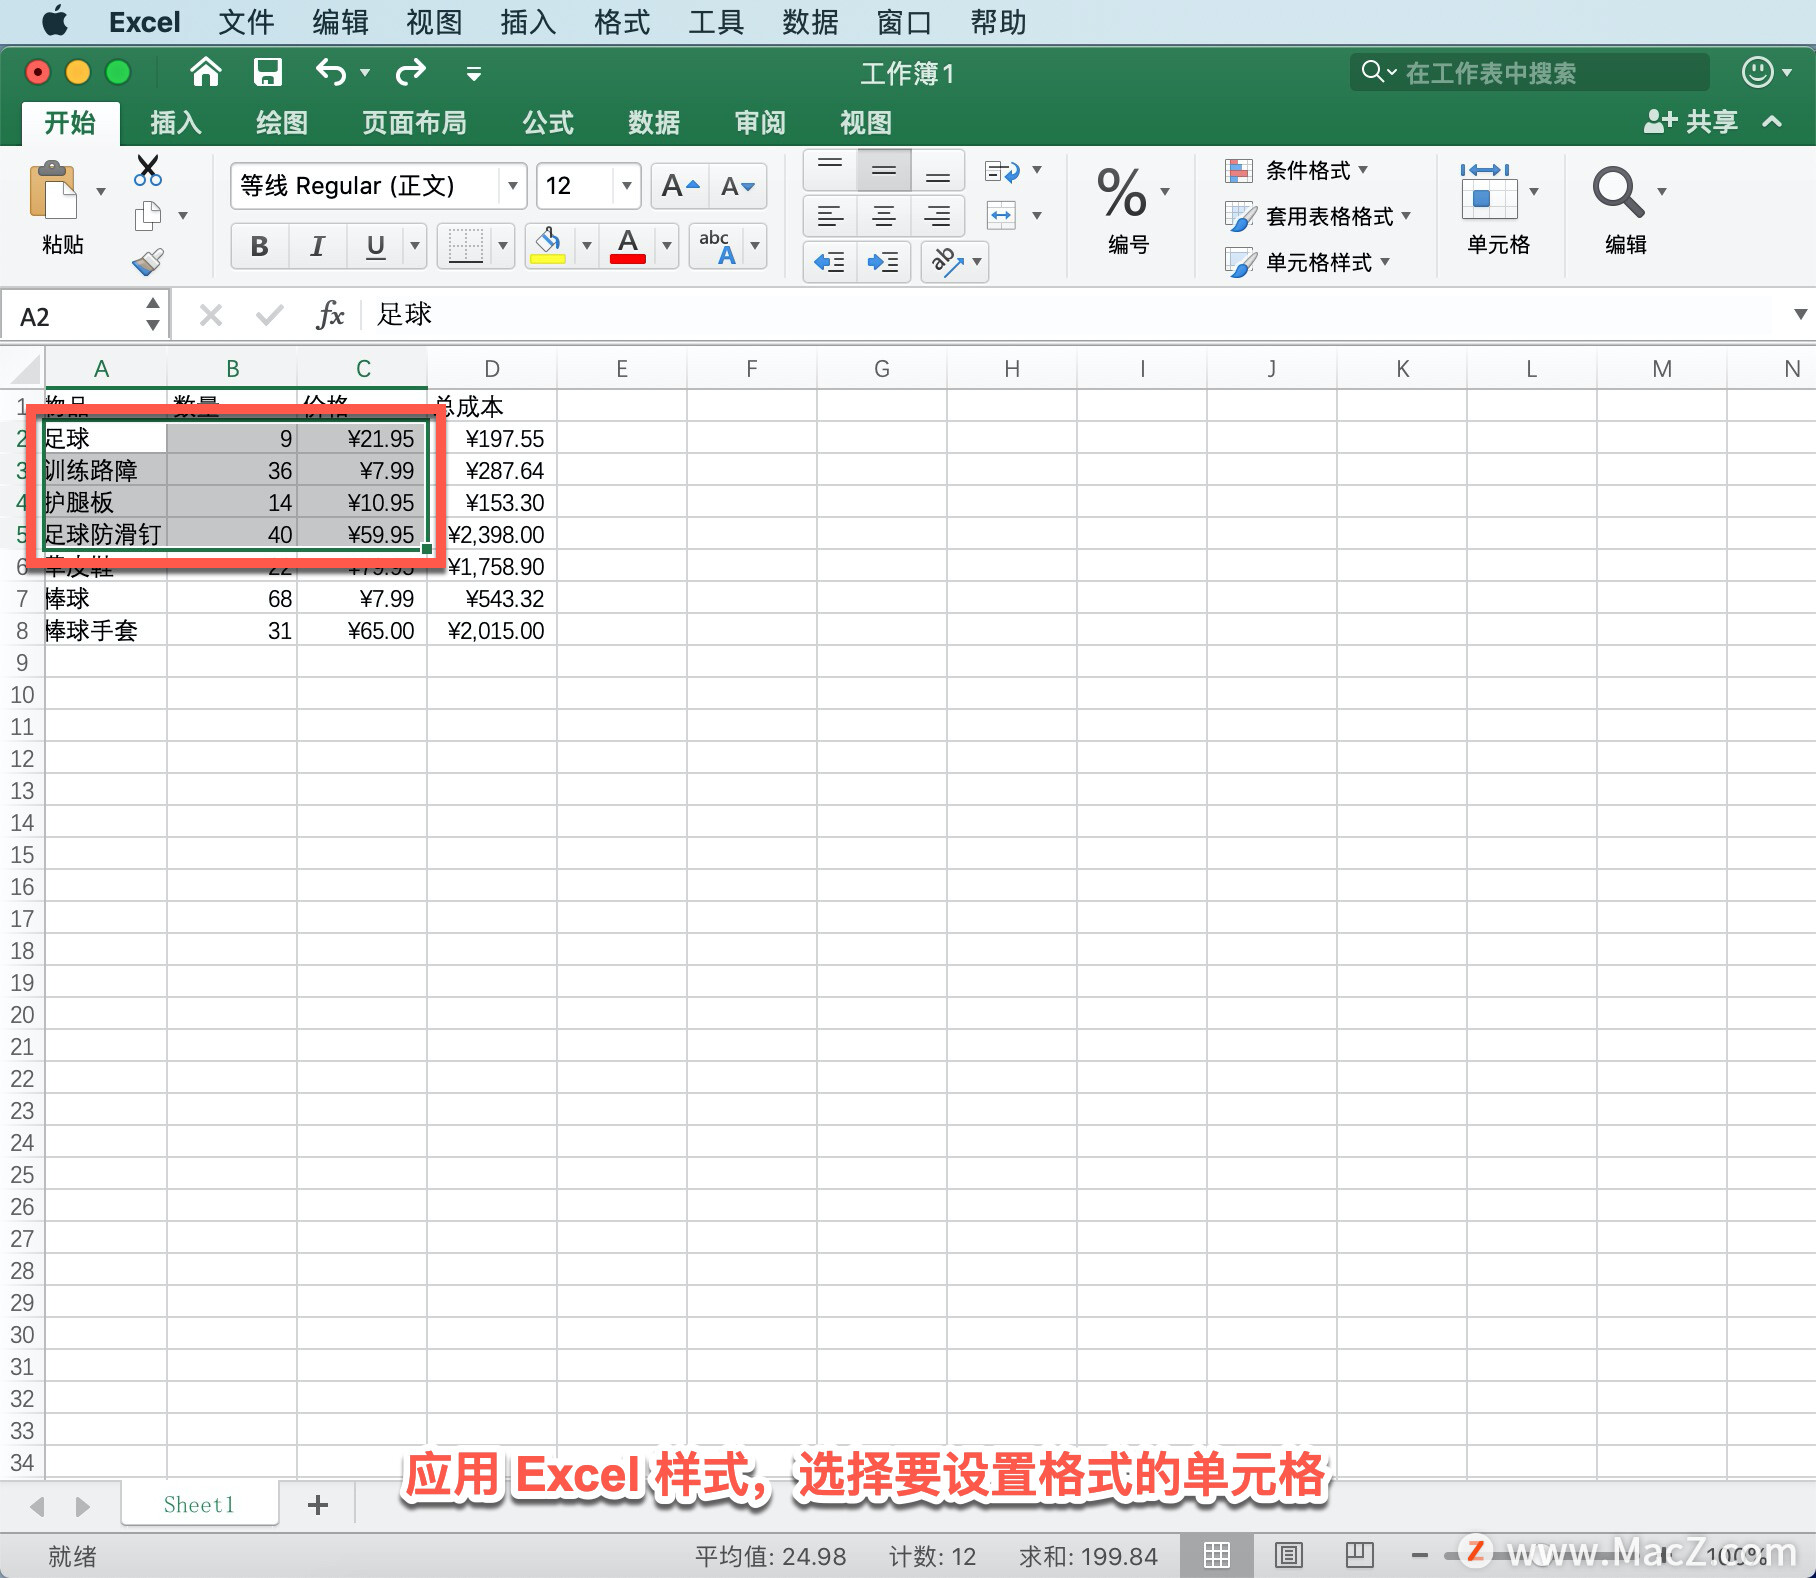
Task: Switch to the 页面布局 ribbon tab
Action: tap(414, 123)
